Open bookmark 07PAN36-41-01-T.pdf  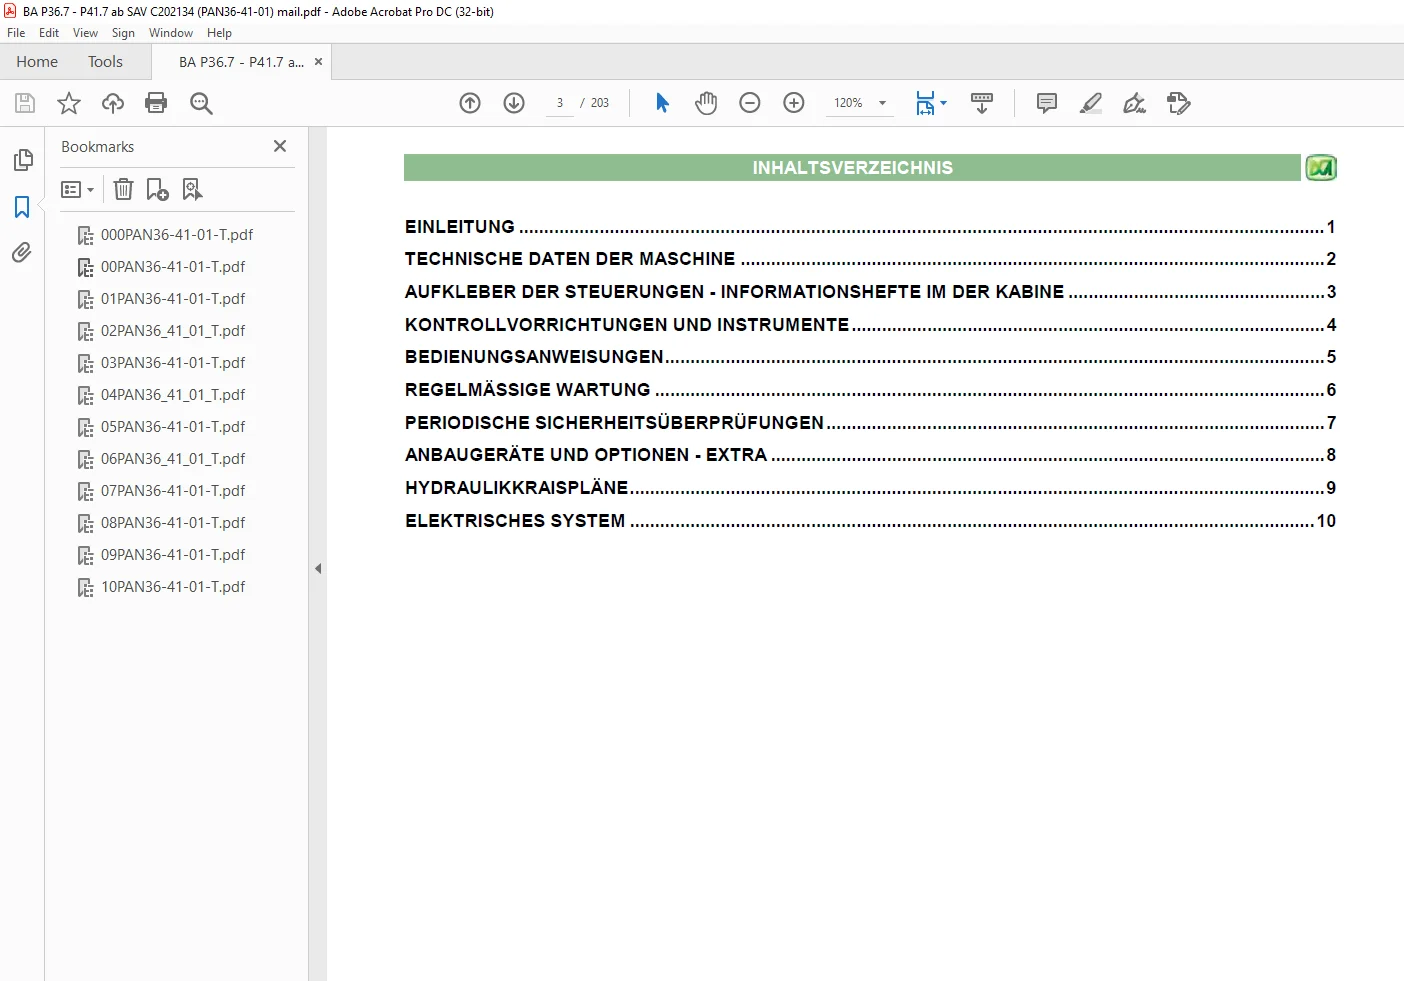[173, 491]
